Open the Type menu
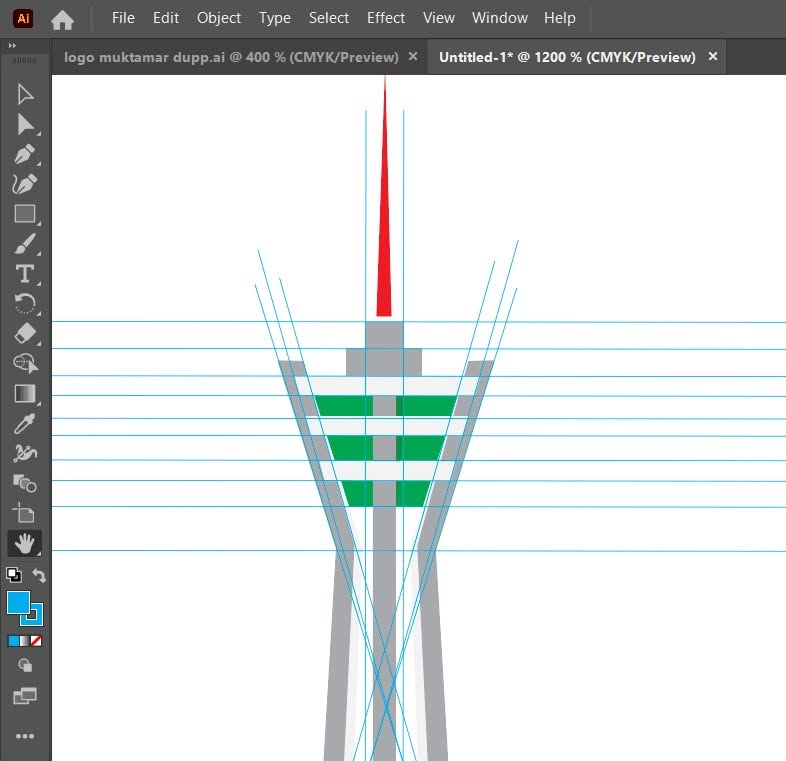786x761 pixels. coord(275,18)
